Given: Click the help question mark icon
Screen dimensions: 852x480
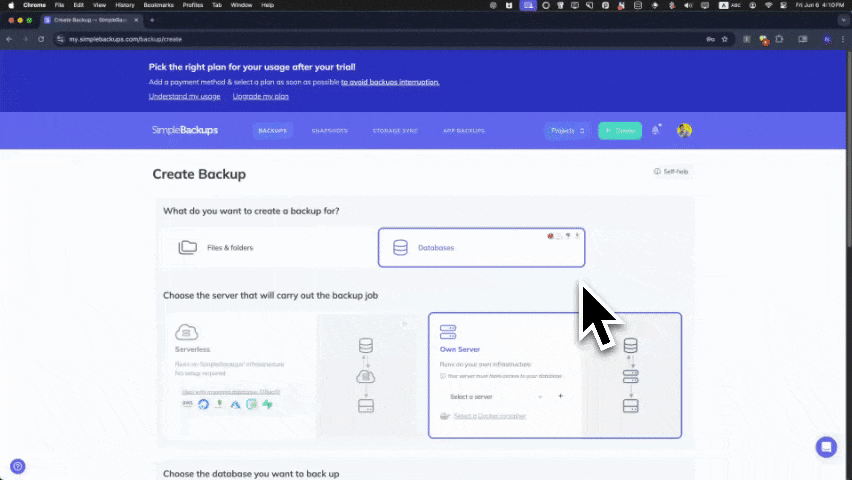Looking at the screenshot, I should coord(17,466).
